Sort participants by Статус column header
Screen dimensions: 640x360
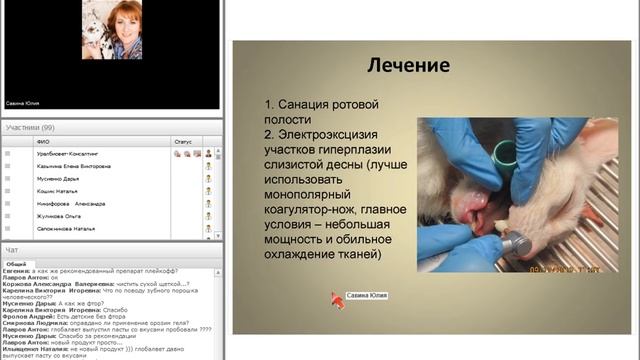(x=186, y=142)
